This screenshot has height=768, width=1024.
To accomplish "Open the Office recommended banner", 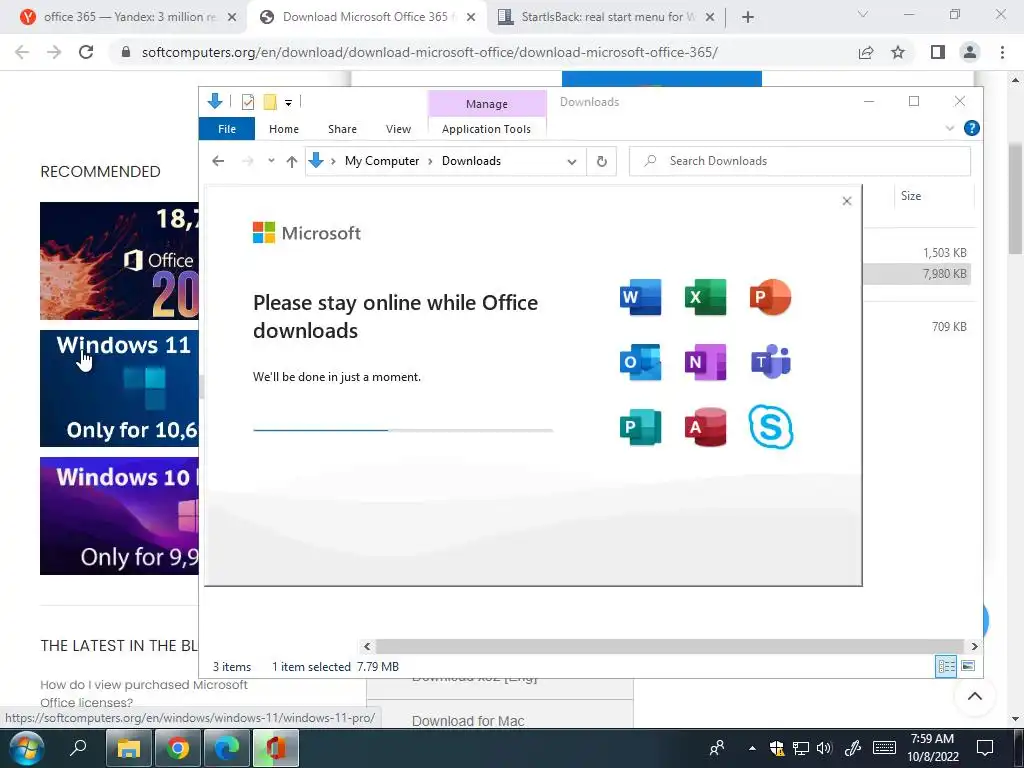I will pos(119,261).
